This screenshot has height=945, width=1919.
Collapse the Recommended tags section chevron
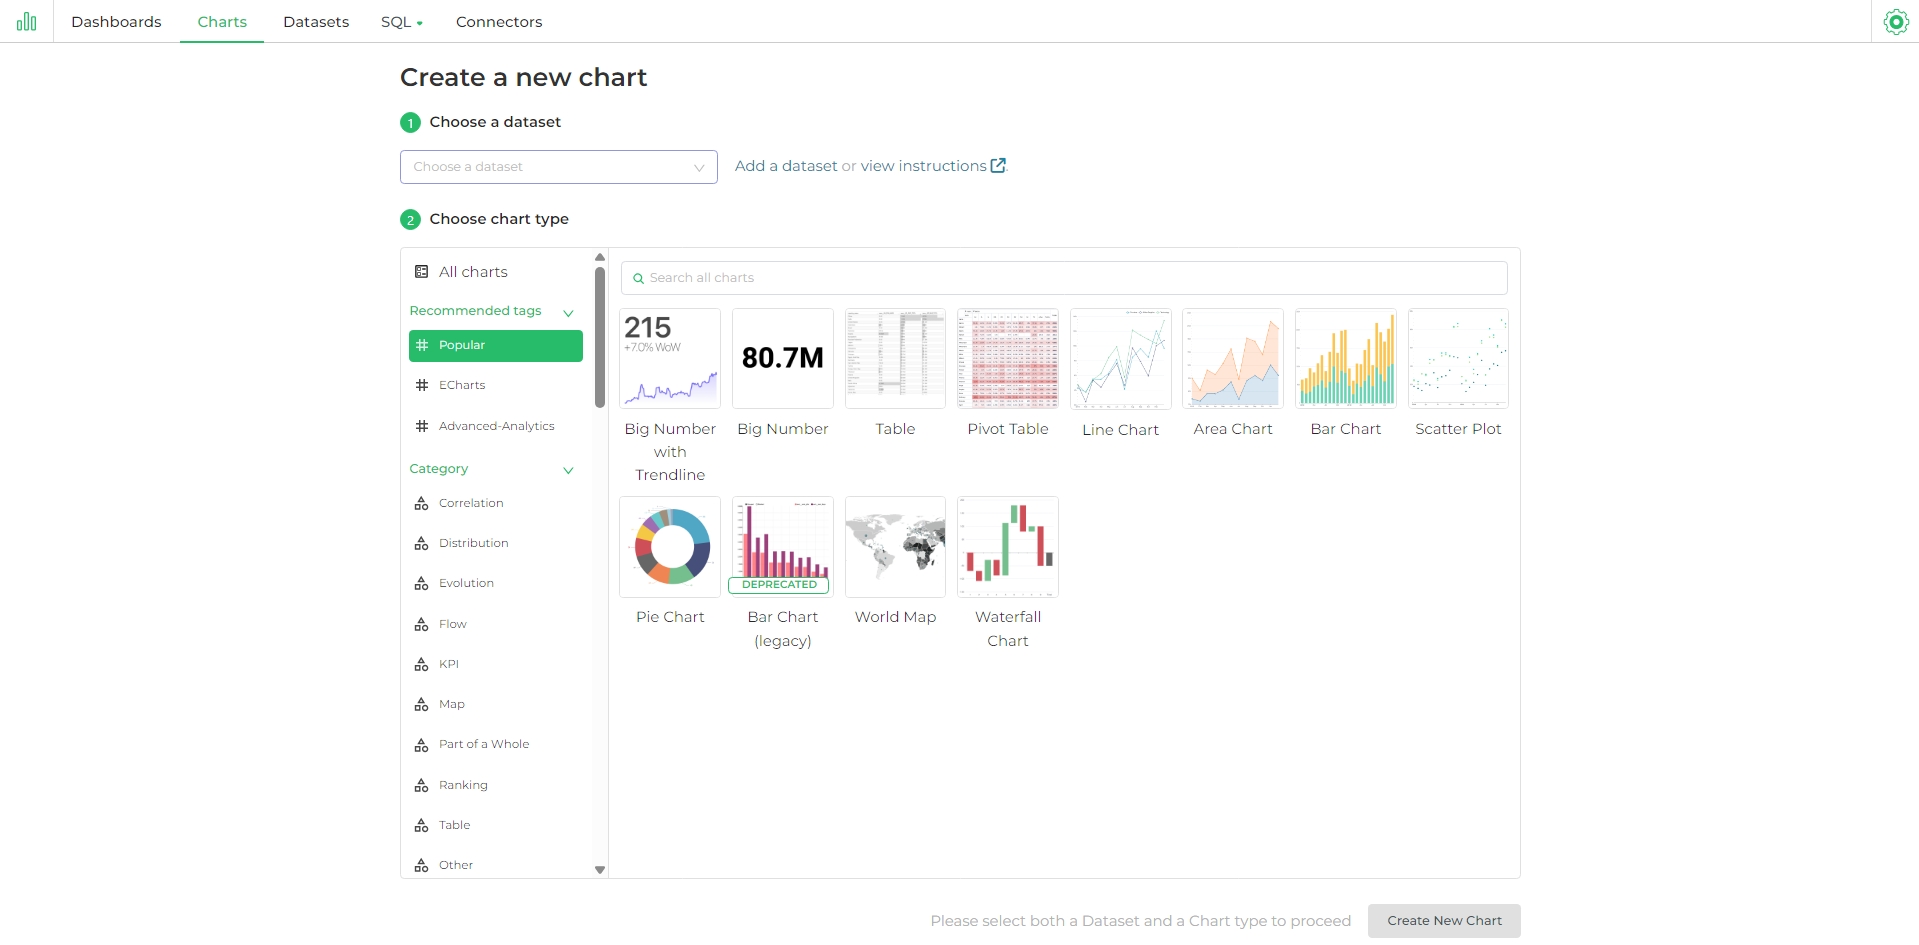(568, 312)
